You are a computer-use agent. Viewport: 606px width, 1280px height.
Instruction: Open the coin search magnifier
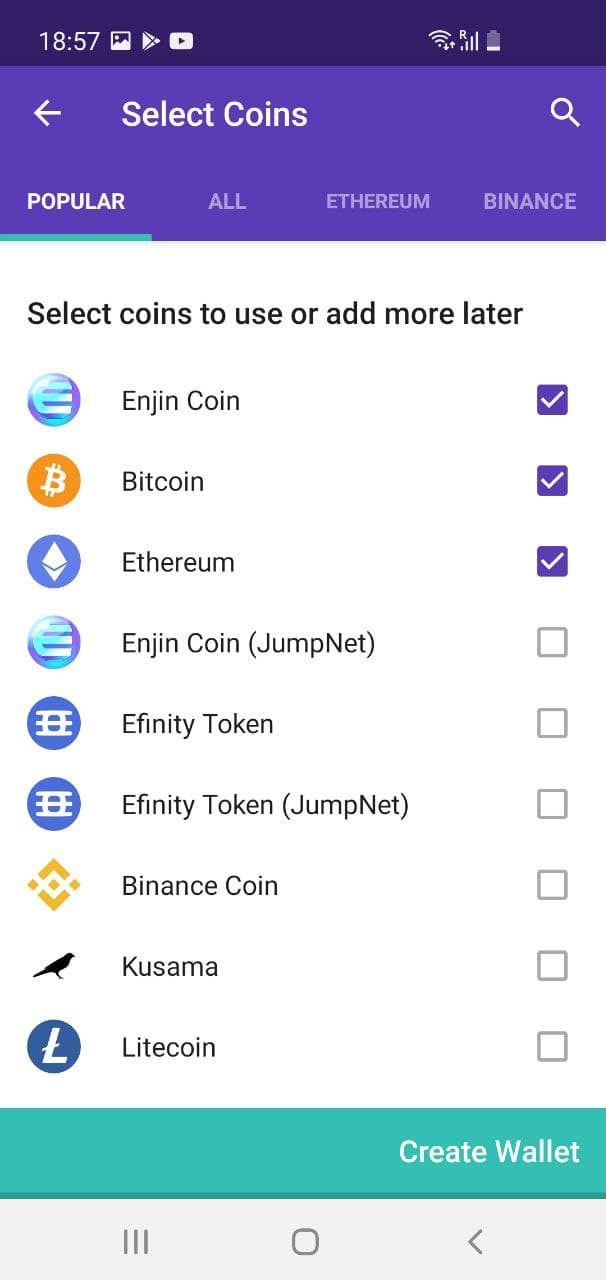pyautogui.click(x=565, y=113)
